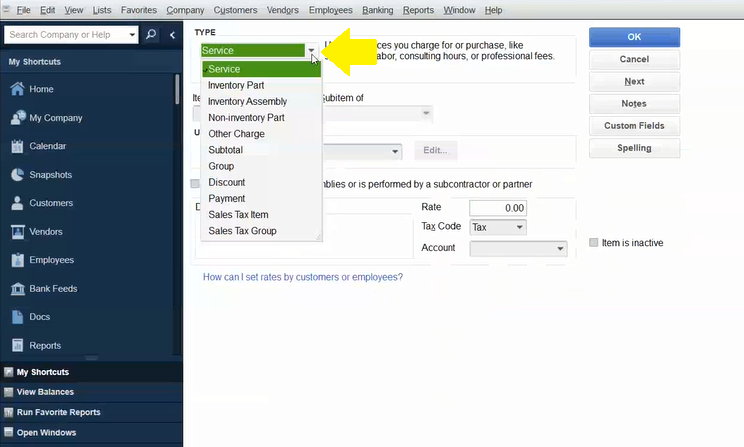Open the Reports menu in menu bar

[x=418, y=10]
